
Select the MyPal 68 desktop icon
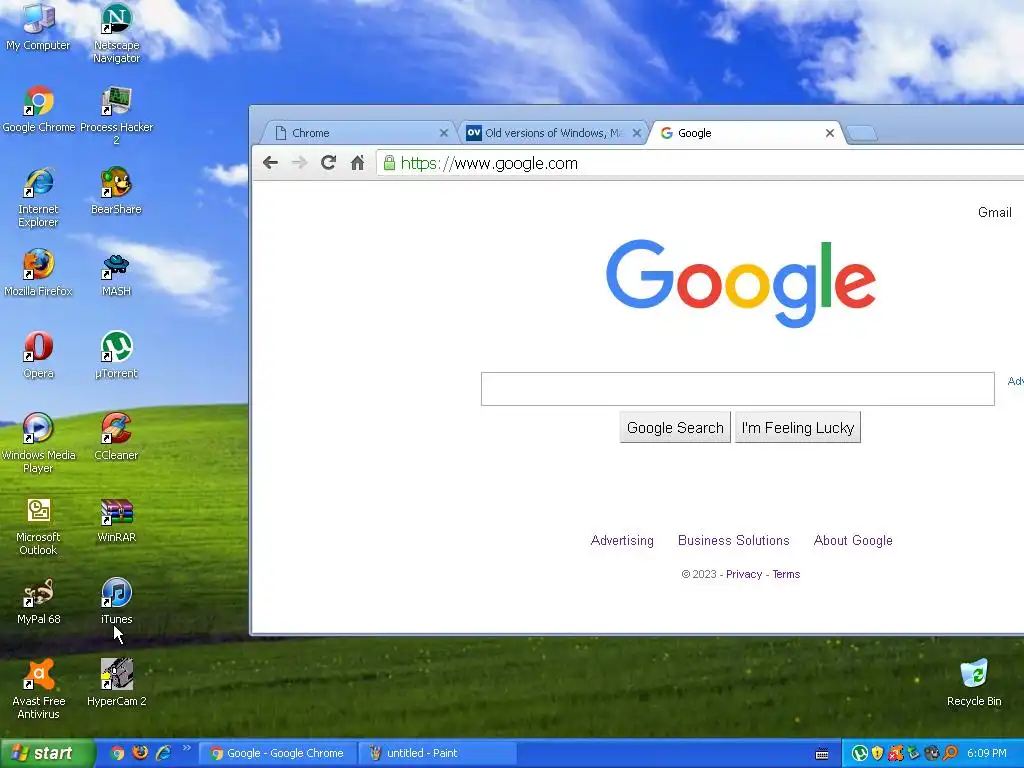click(x=38, y=601)
